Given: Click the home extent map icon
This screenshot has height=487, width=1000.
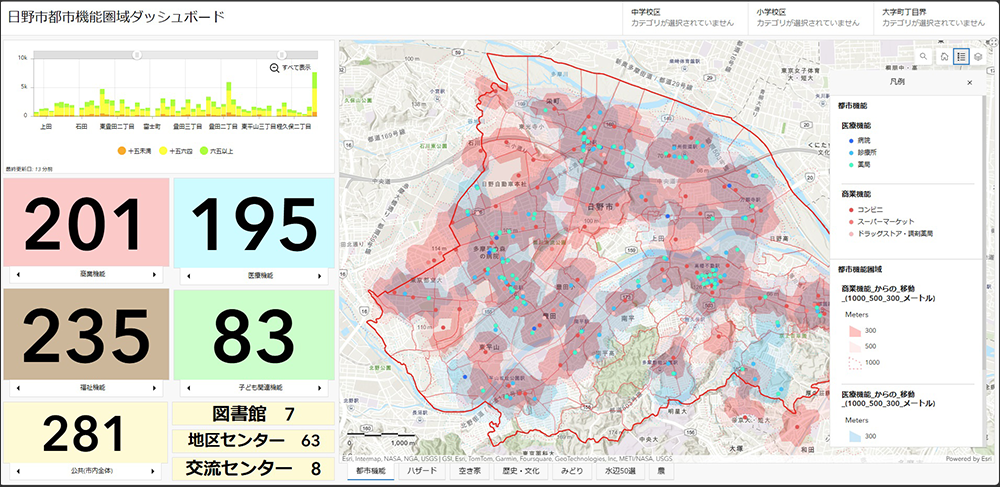Looking at the screenshot, I should [944, 57].
